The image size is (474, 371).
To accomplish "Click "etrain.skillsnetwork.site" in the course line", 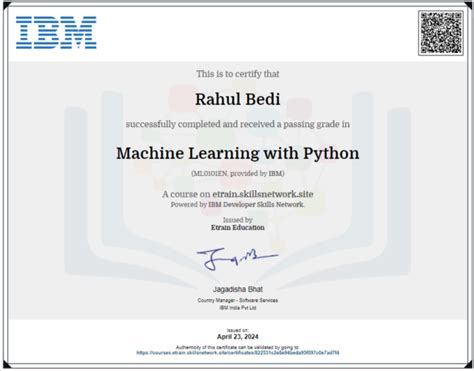I will [263, 194].
